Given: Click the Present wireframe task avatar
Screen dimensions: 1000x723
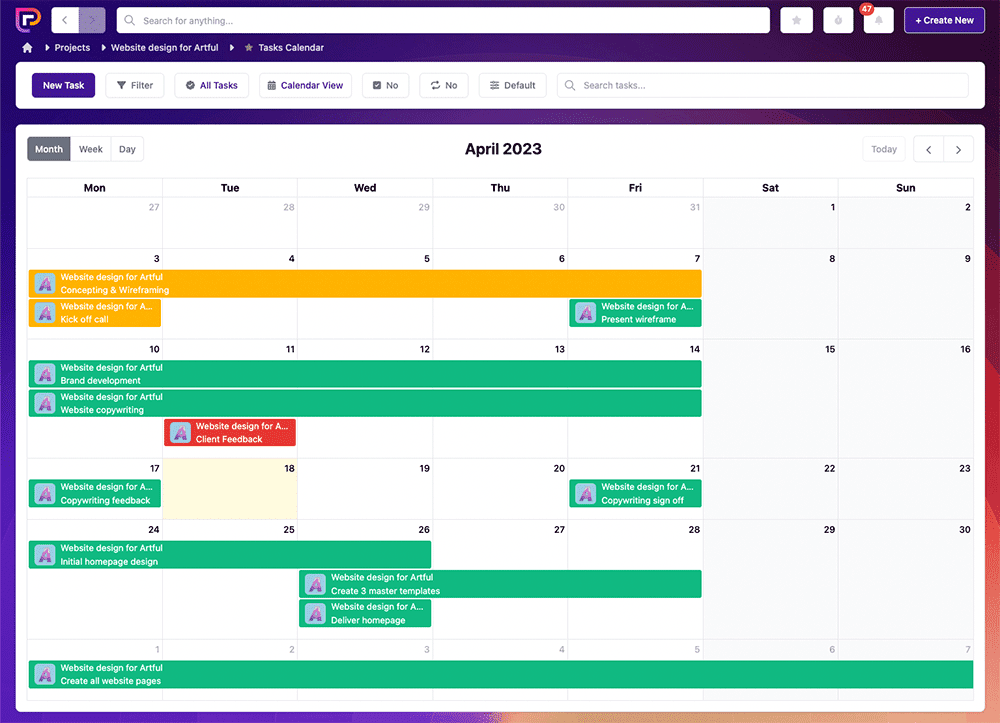Looking at the screenshot, I should [585, 313].
